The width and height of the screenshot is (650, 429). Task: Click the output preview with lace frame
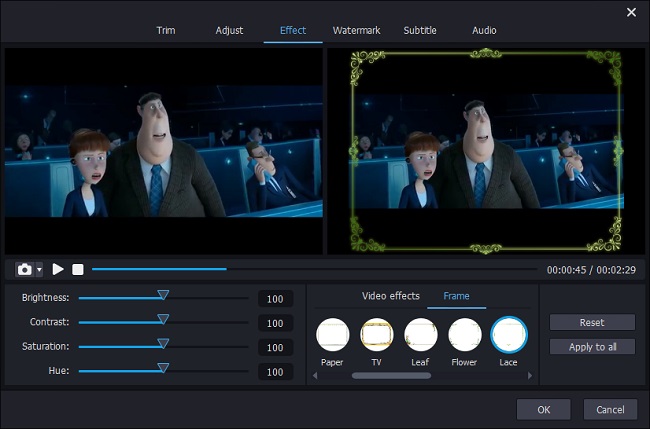[x=486, y=151]
